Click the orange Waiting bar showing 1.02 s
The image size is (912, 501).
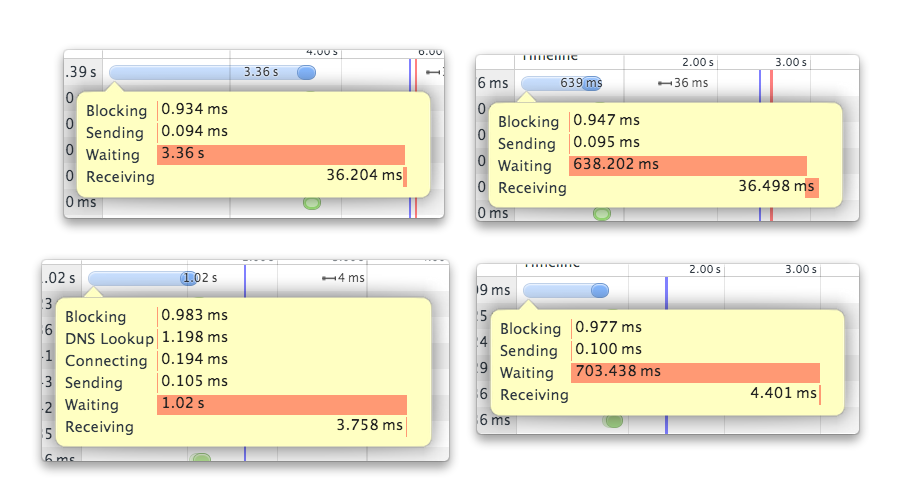click(282, 405)
